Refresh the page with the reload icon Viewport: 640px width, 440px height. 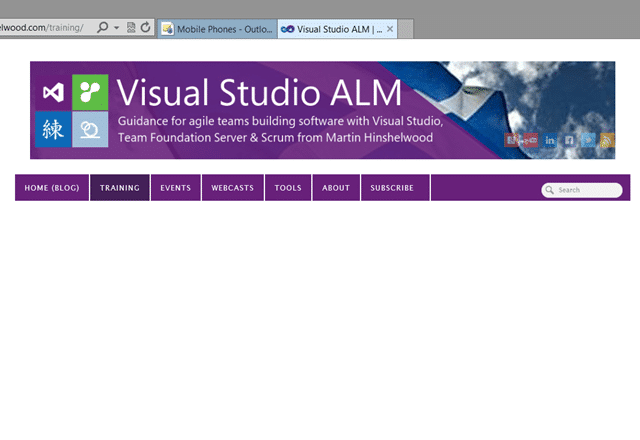[145, 27]
